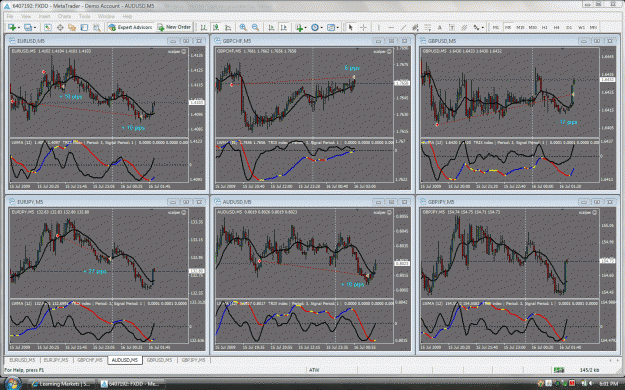The image size is (625, 390).
Task: Expand the Periods dropdown arrow
Action: [x=321, y=28]
